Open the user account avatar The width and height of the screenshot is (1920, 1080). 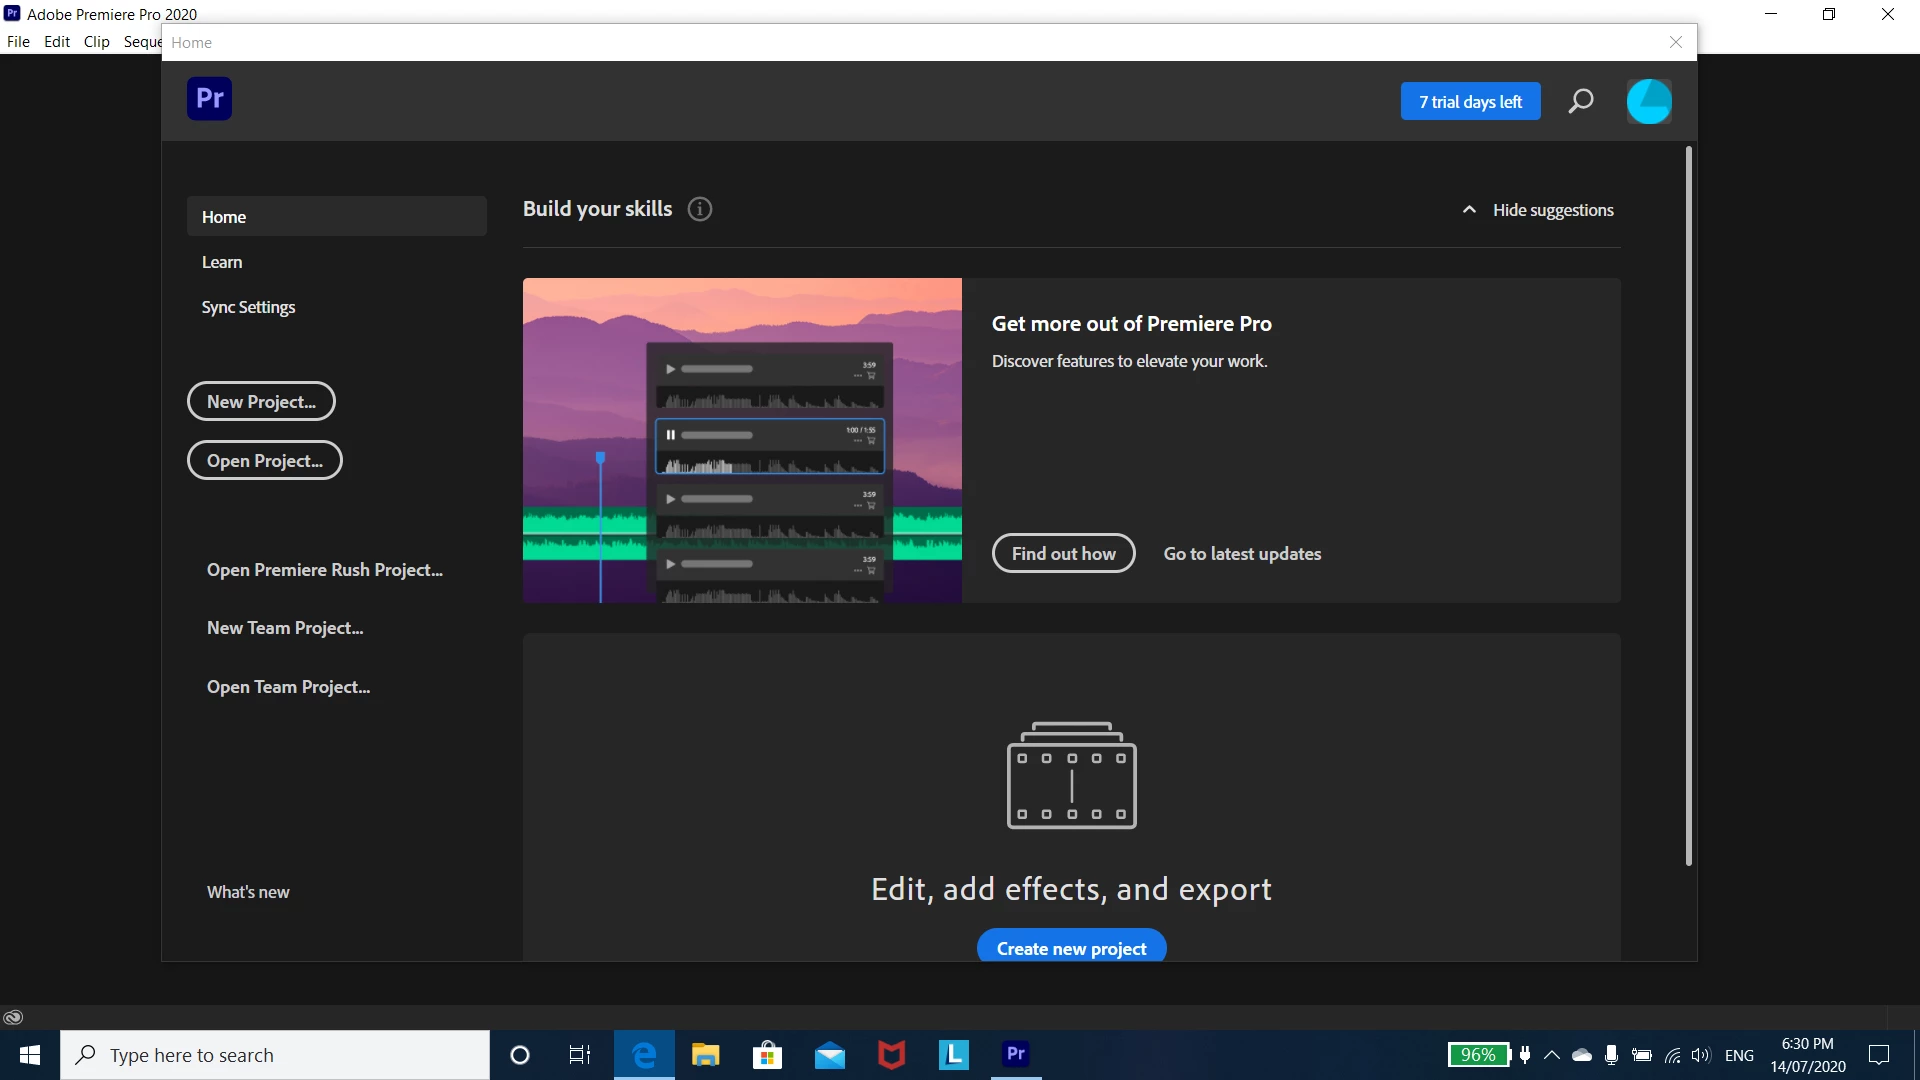[x=1648, y=101]
